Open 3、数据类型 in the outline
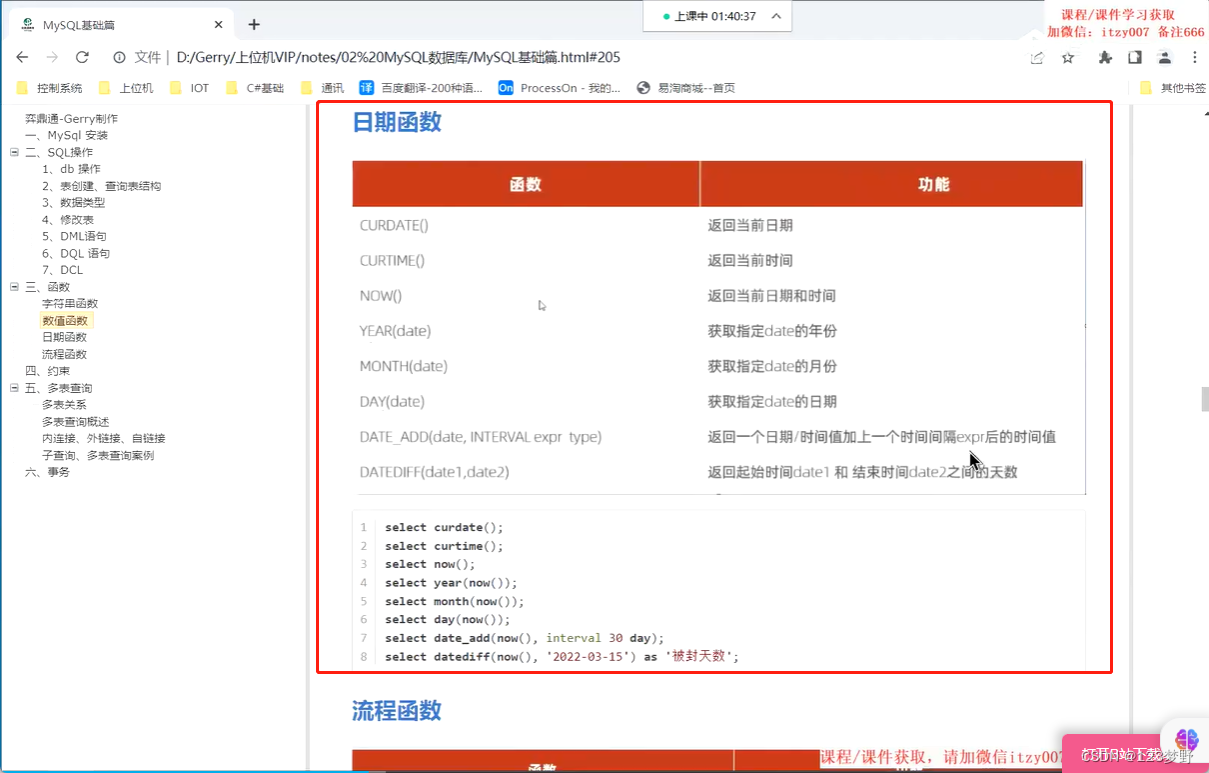Viewport: 1209px width, 773px height. [73, 203]
